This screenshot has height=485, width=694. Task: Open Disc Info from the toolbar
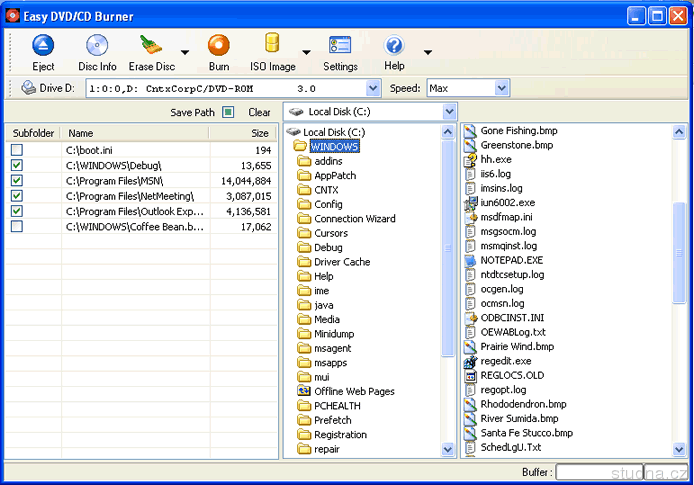97,46
